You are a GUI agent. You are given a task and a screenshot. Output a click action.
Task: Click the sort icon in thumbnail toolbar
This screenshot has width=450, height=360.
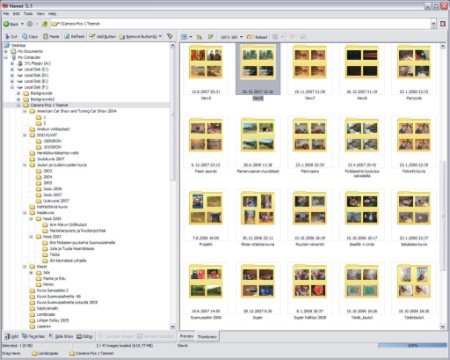(199, 37)
